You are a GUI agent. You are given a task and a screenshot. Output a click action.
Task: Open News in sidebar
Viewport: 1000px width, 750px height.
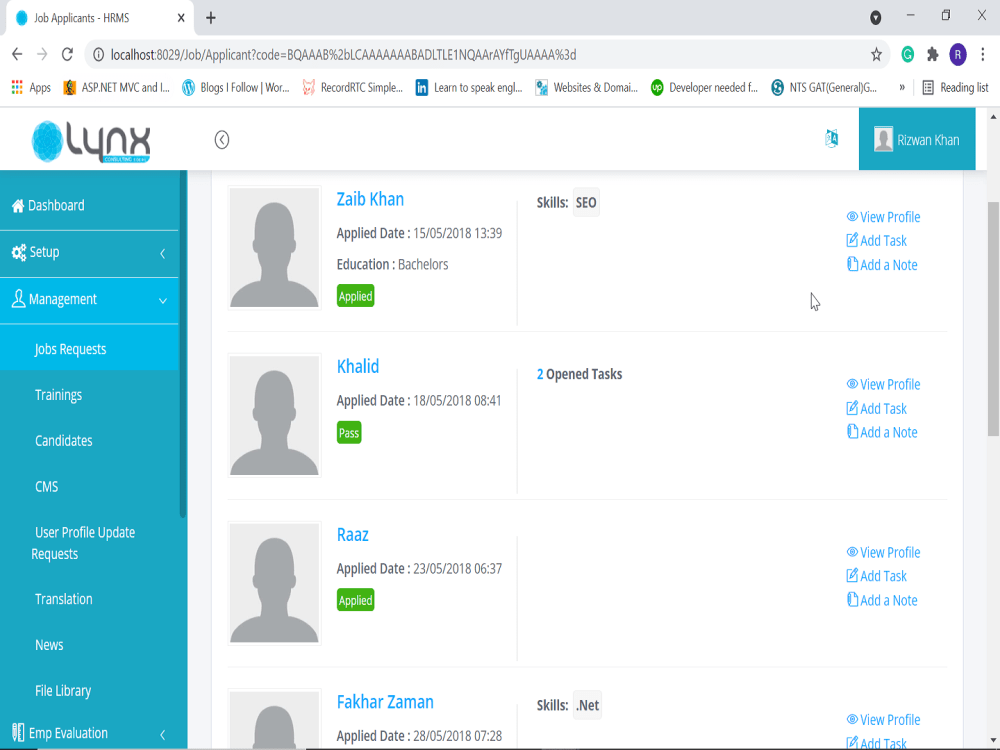(x=49, y=645)
